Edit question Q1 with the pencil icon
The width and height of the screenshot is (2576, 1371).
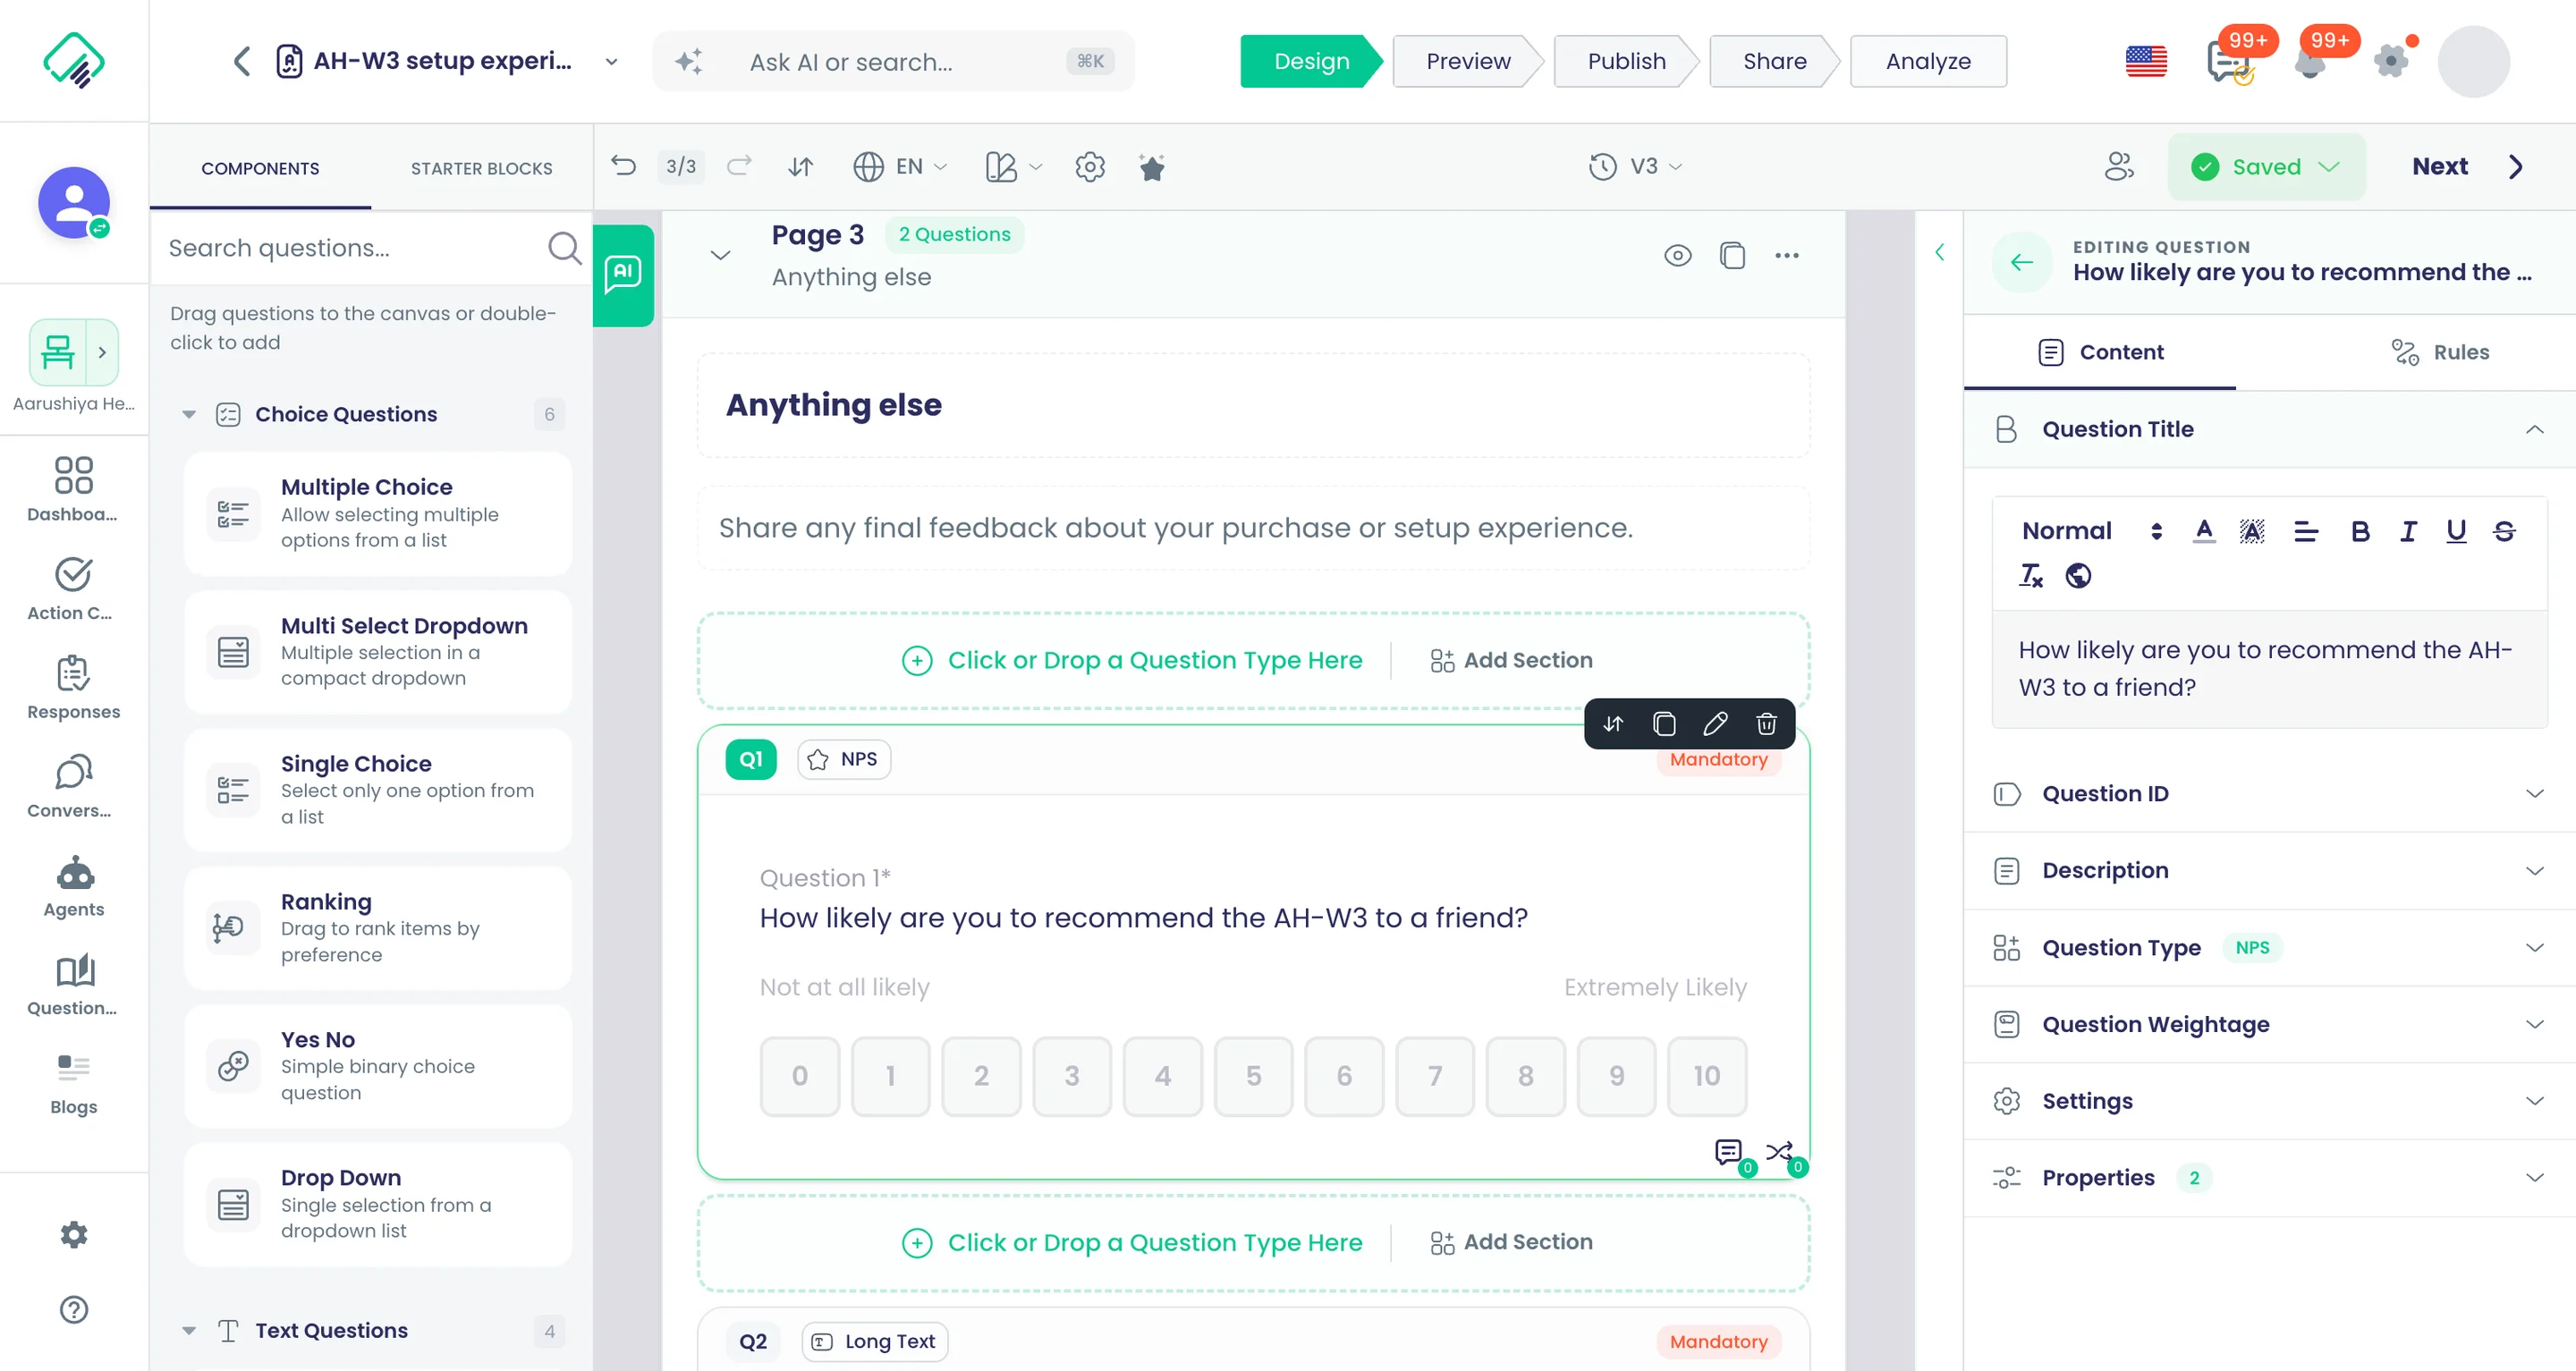click(x=1715, y=723)
